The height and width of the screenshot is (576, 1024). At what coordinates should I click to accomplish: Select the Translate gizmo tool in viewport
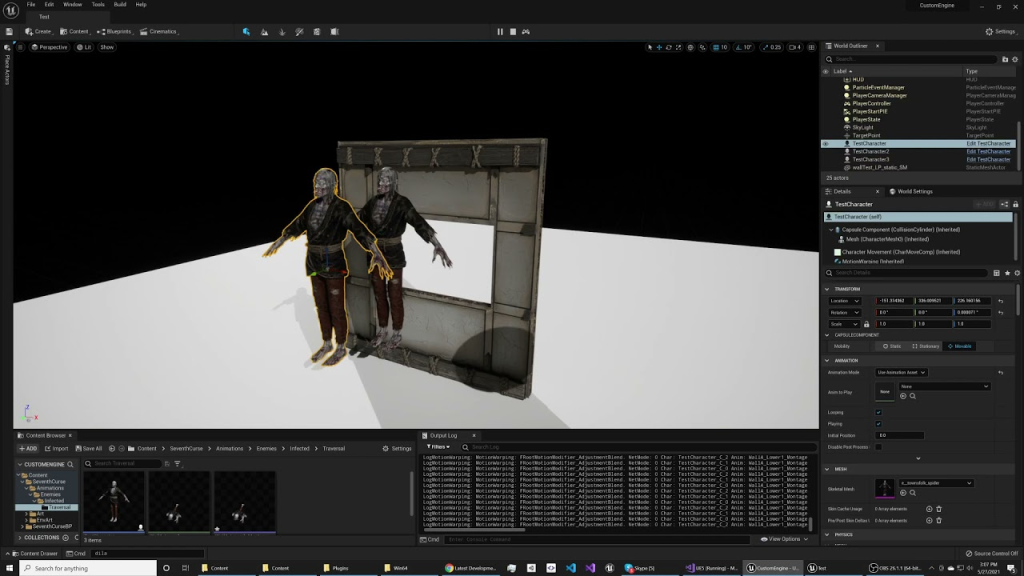(659, 47)
